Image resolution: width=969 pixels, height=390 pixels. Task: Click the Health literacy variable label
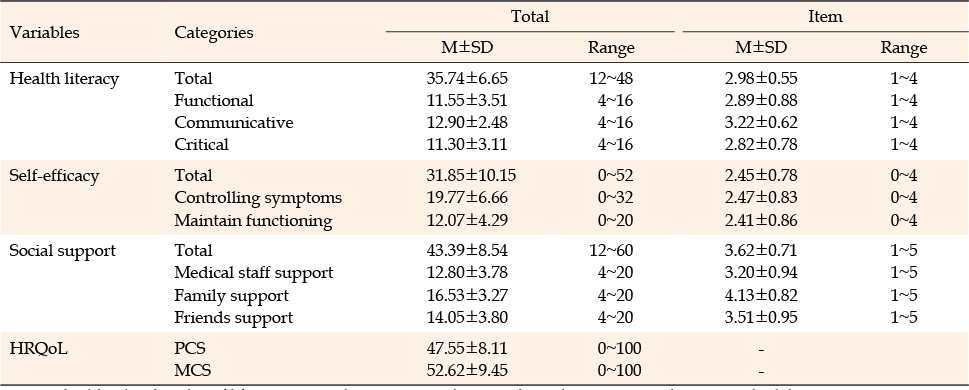[64, 79]
